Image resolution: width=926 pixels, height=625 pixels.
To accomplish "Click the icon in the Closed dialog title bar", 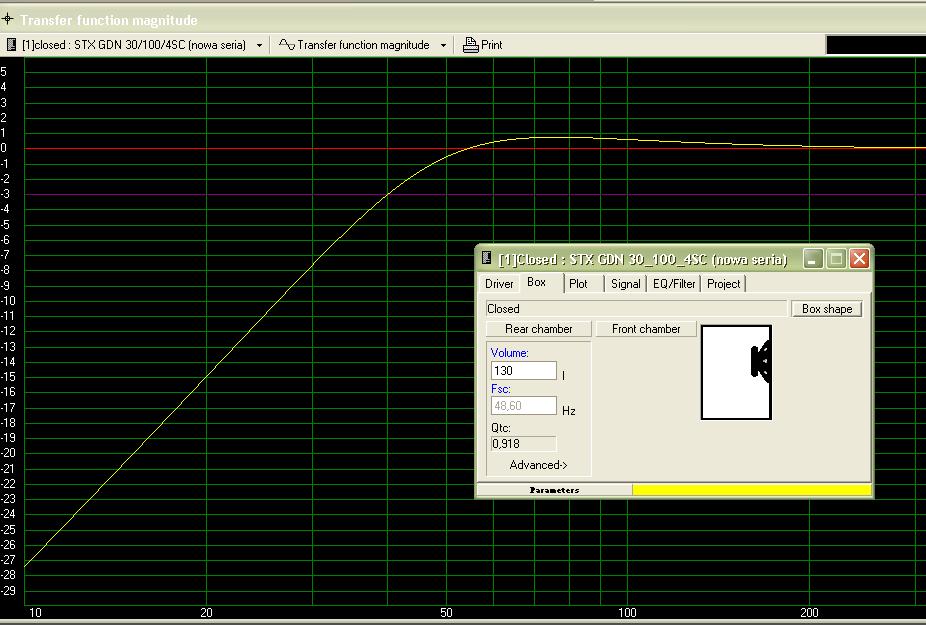I will (487, 259).
